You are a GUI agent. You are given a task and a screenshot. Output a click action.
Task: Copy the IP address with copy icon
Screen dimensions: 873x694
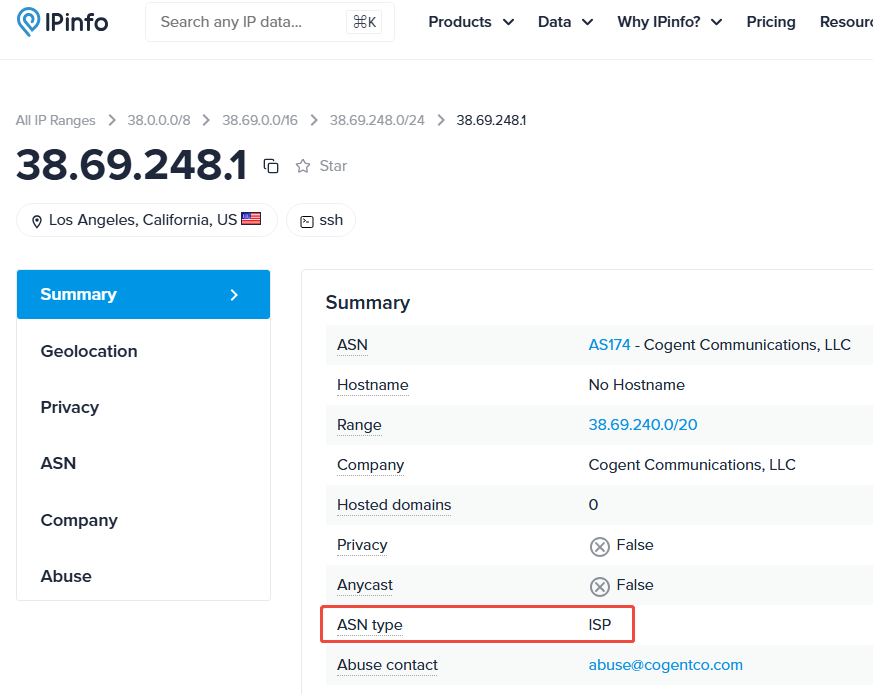(x=271, y=166)
